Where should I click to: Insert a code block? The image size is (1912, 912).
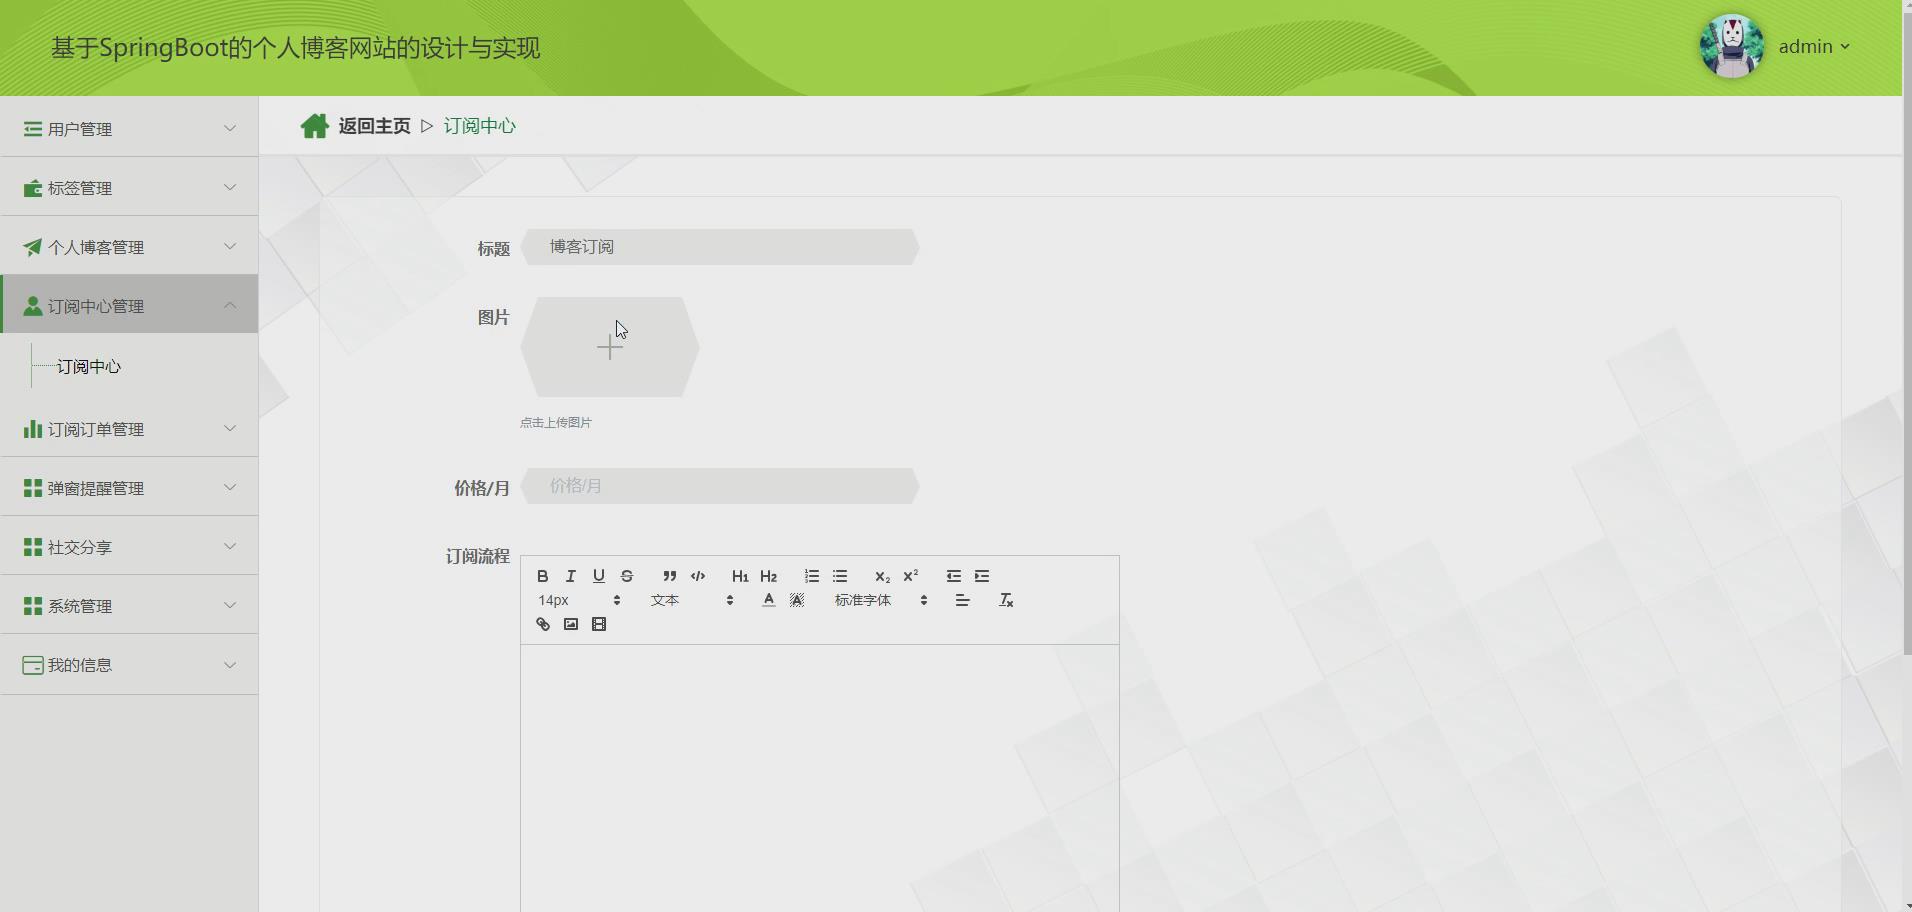[697, 576]
